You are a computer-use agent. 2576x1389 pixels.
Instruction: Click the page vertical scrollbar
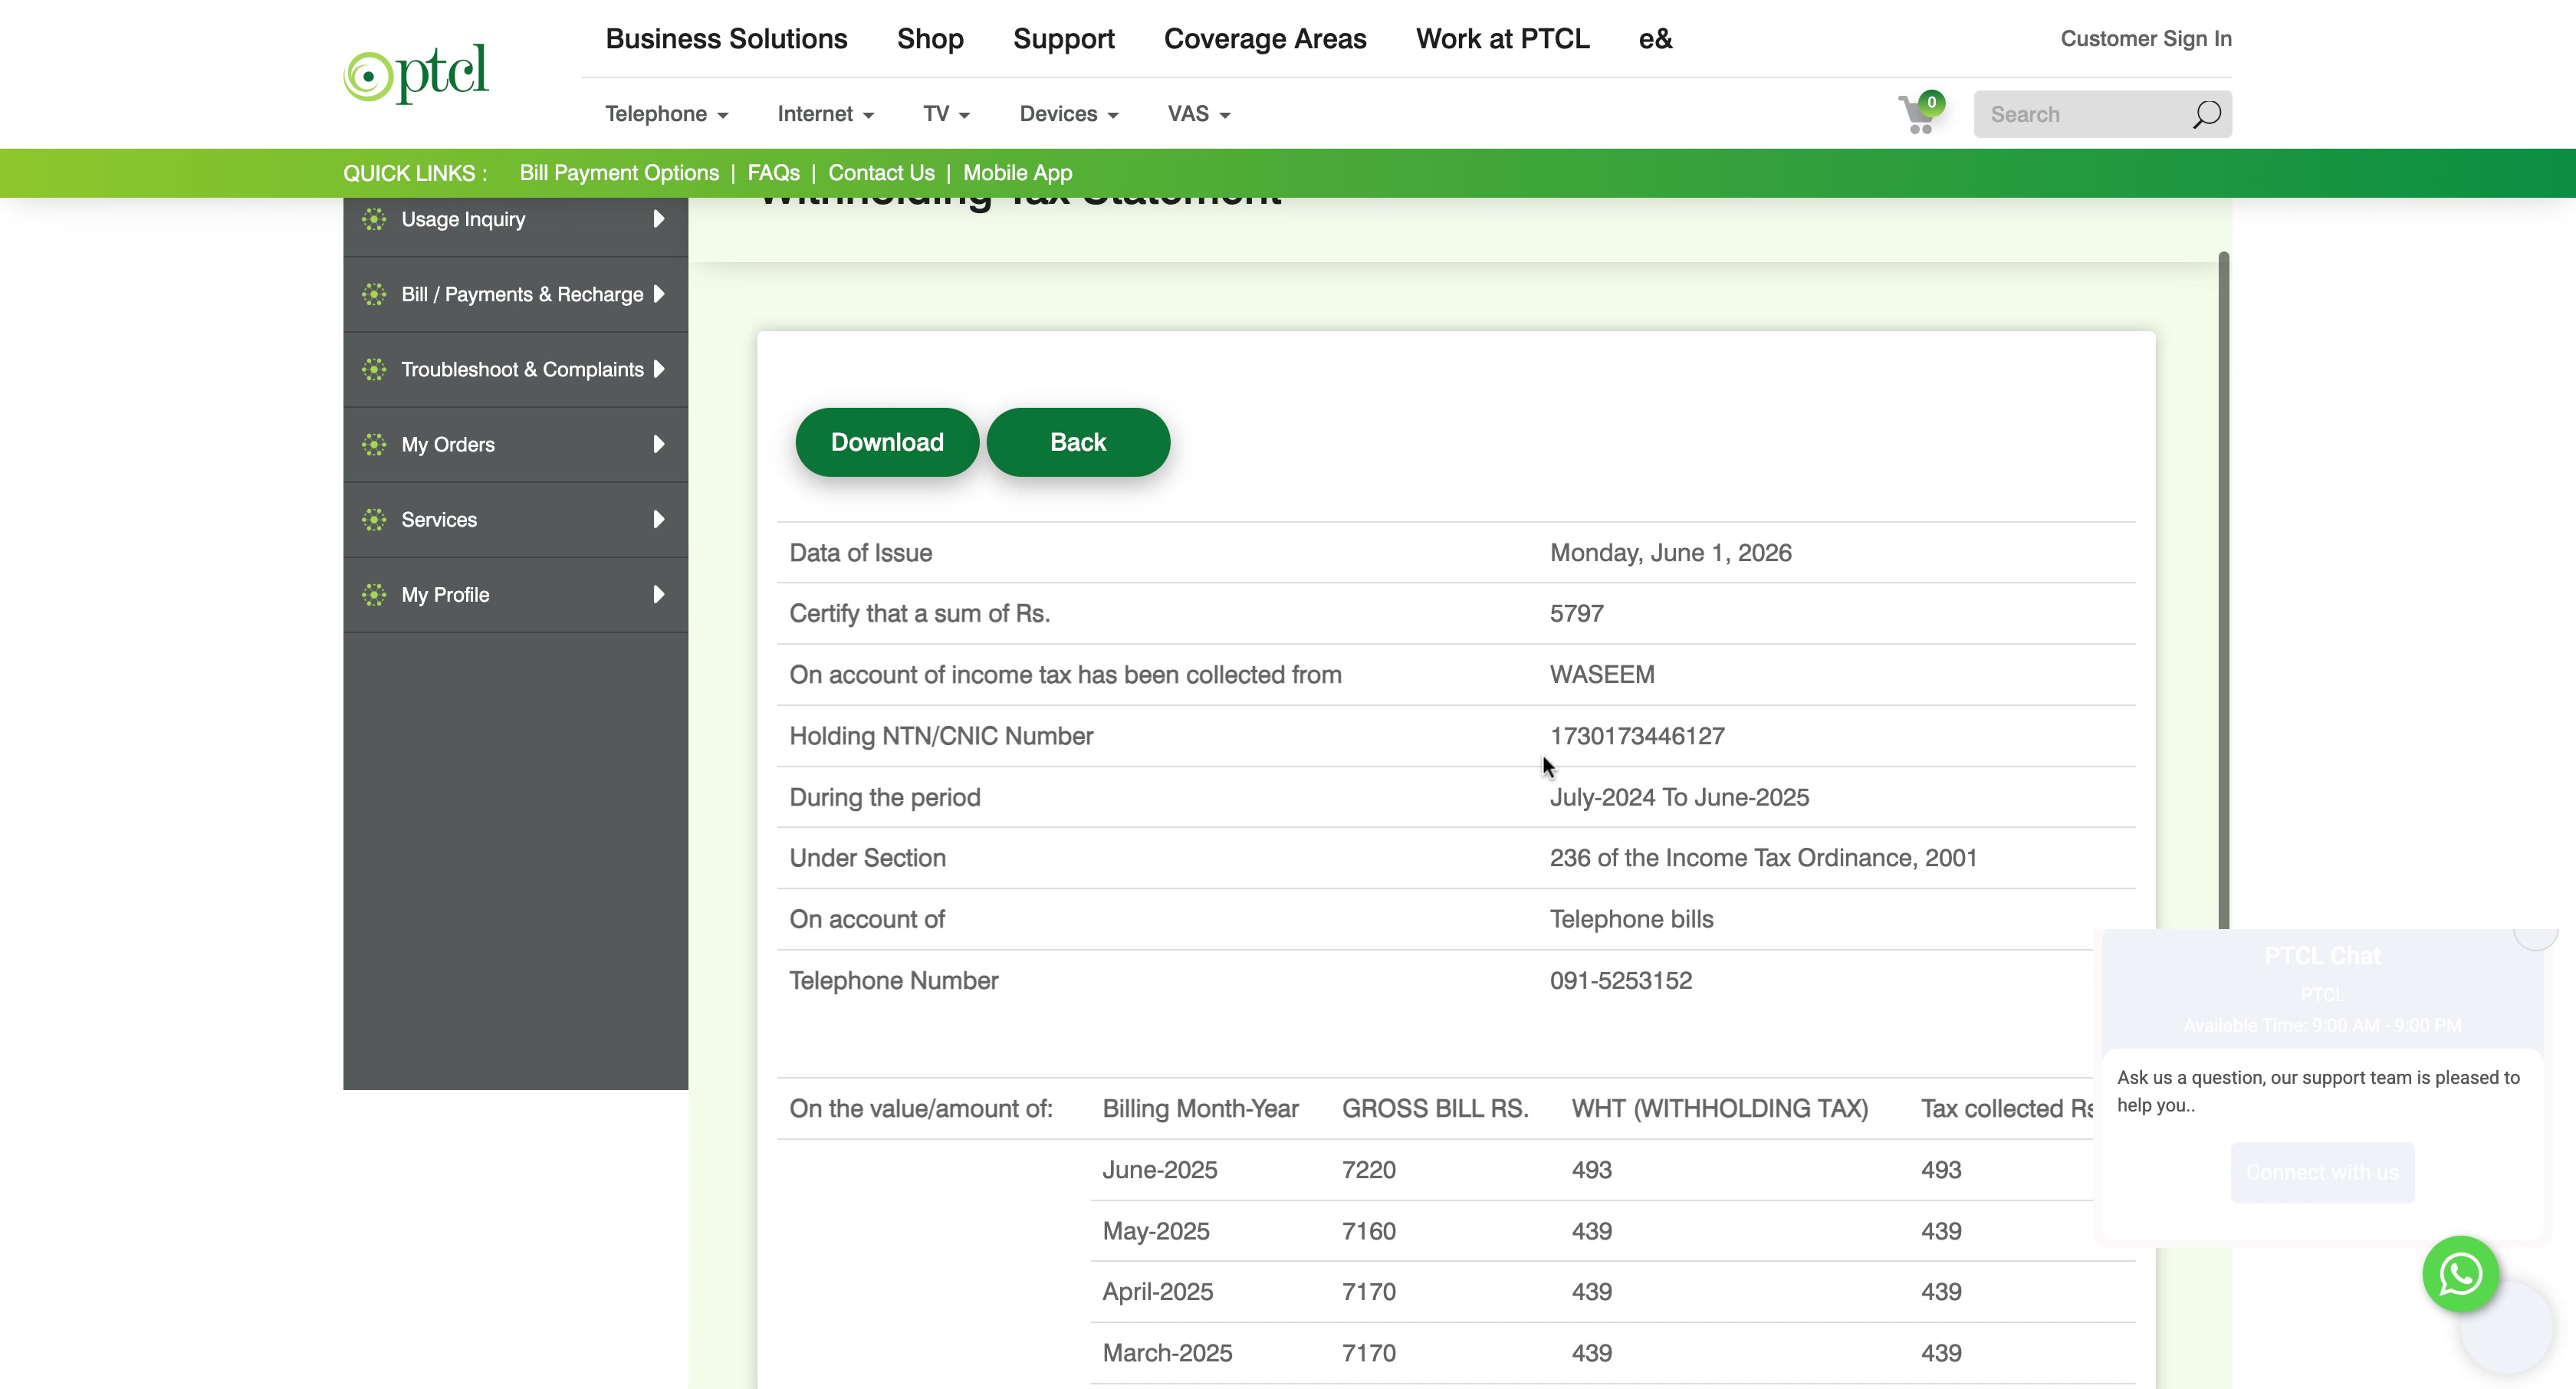[2223, 590]
